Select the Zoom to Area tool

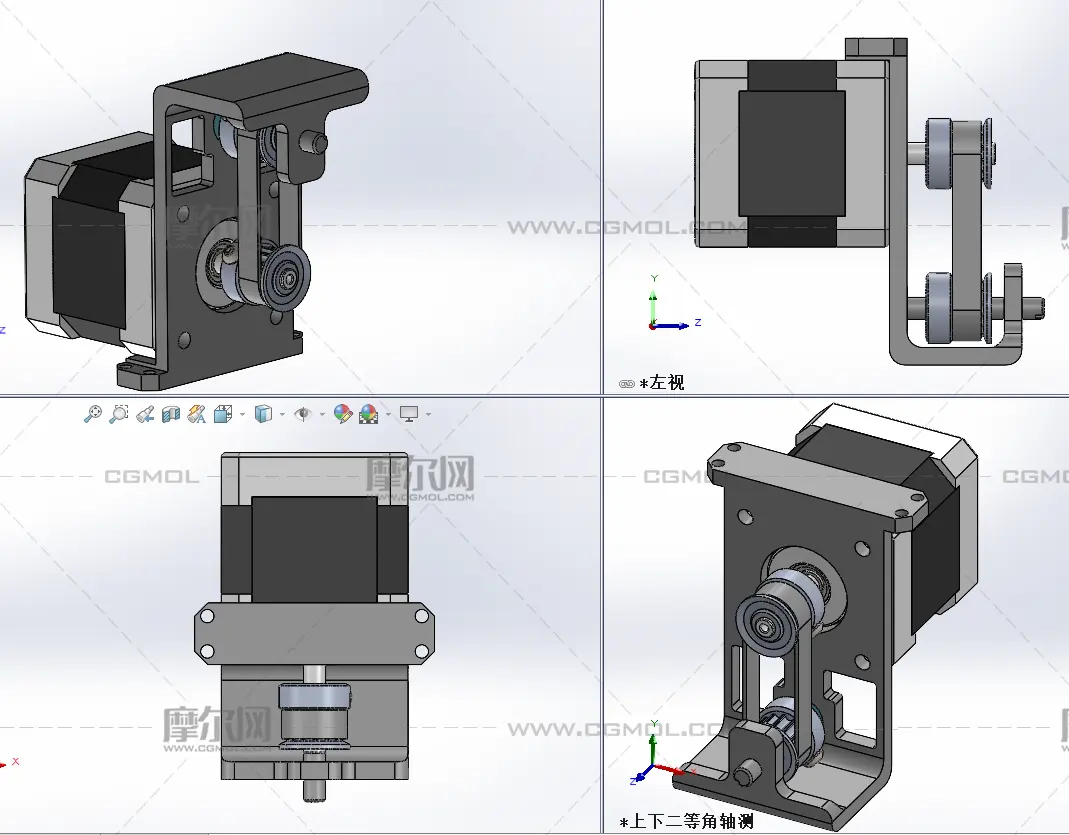119,413
